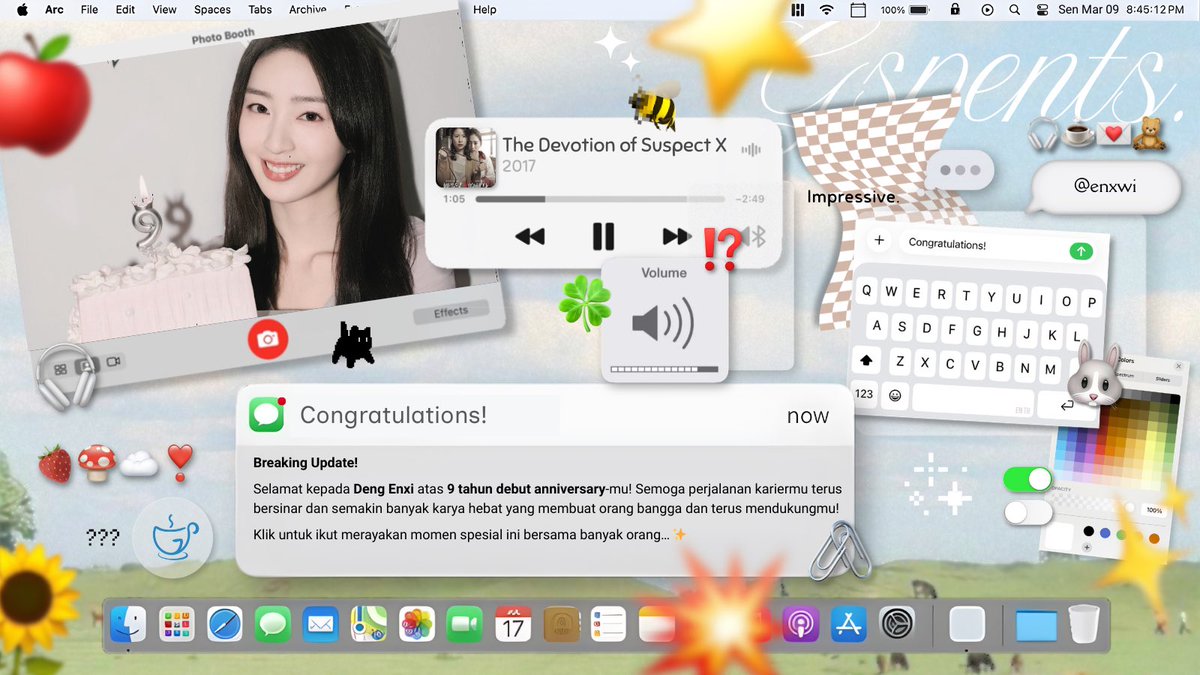This screenshot has width=1200, height=675.
Task: Switch Photo Booth to video recording mode
Action: 113,361
